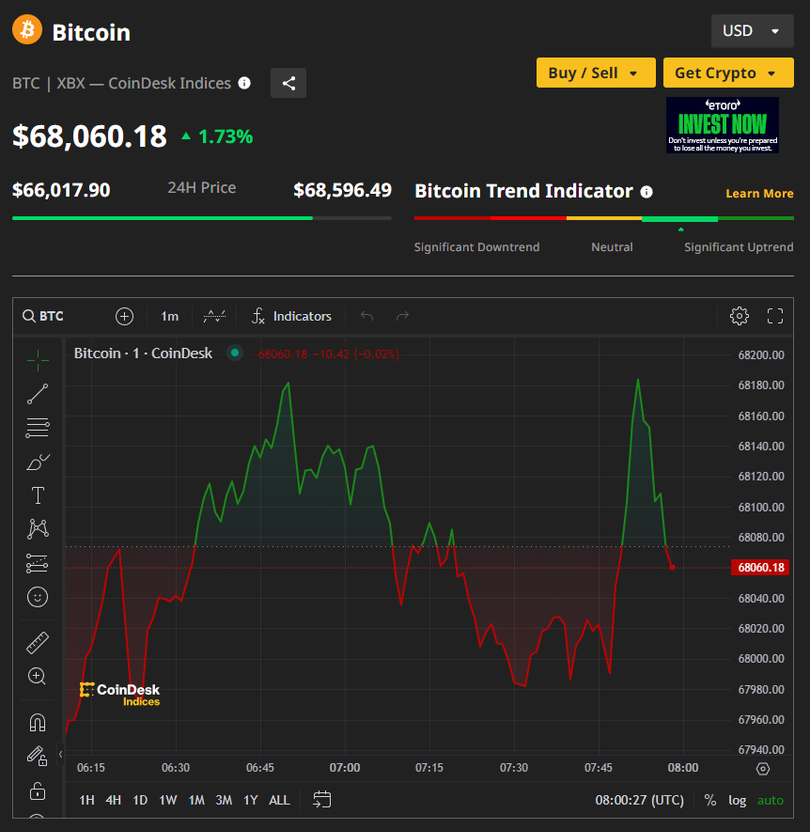810x832 pixels.
Task: Select the trend line drawing tool
Action: pos(37,394)
